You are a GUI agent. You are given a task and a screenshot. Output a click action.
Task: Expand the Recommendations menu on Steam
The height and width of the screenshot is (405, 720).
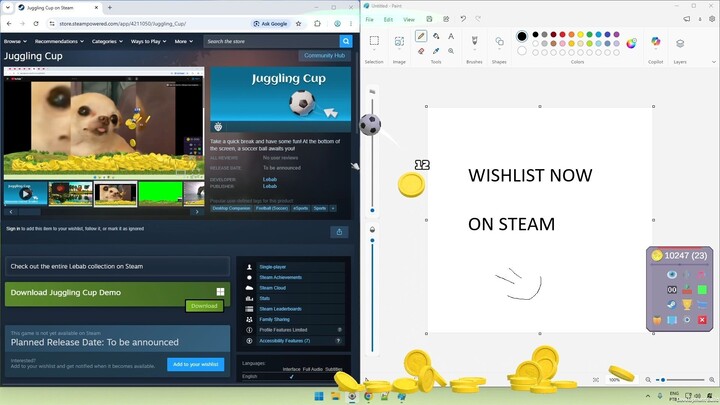(59, 41)
